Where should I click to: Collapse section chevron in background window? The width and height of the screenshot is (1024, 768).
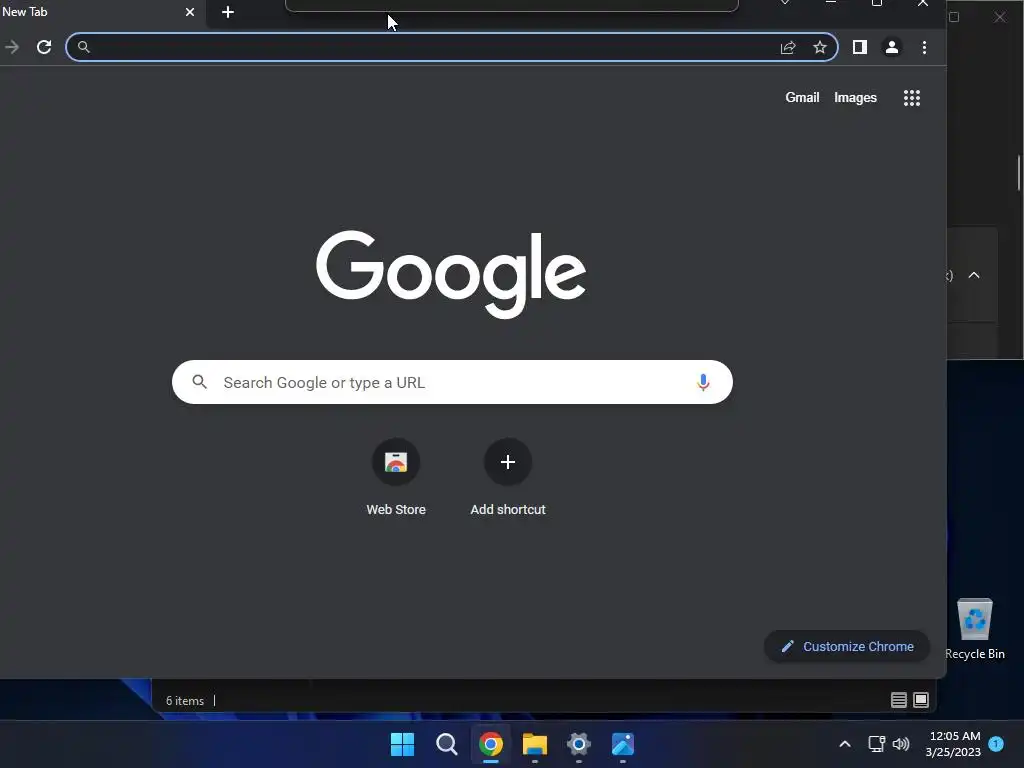click(x=974, y=276)
